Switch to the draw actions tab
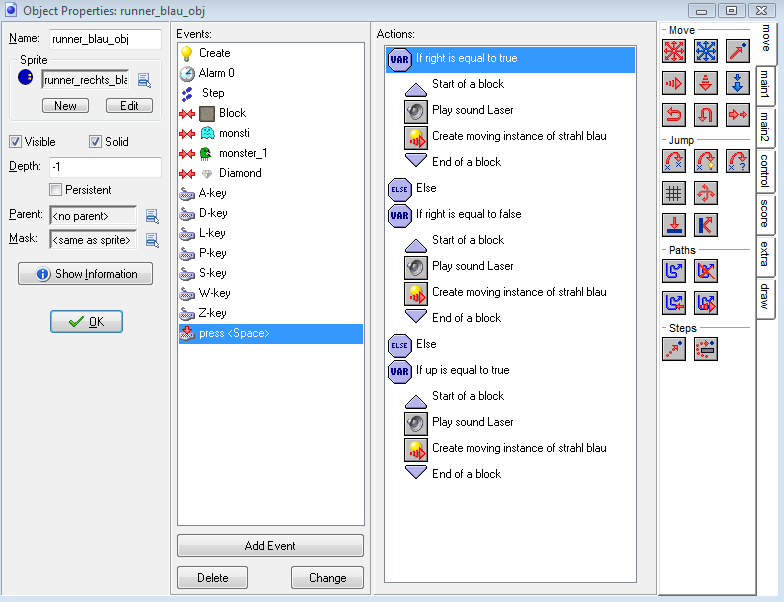Screen dimensions: 784x602 pyautogui.click(x=766, y=296)
